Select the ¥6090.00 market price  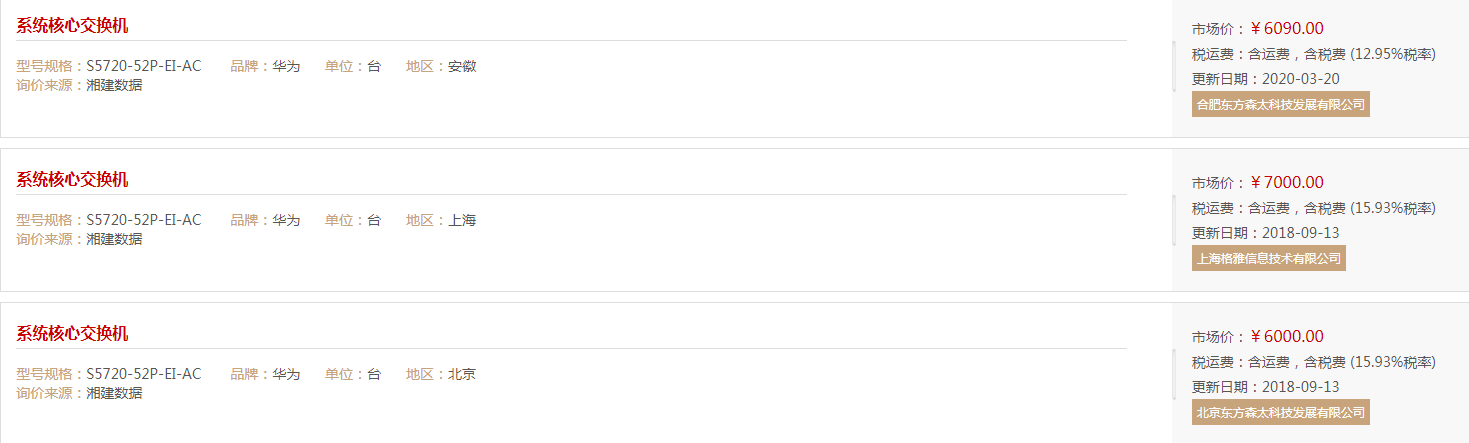tap(1287, 28)
